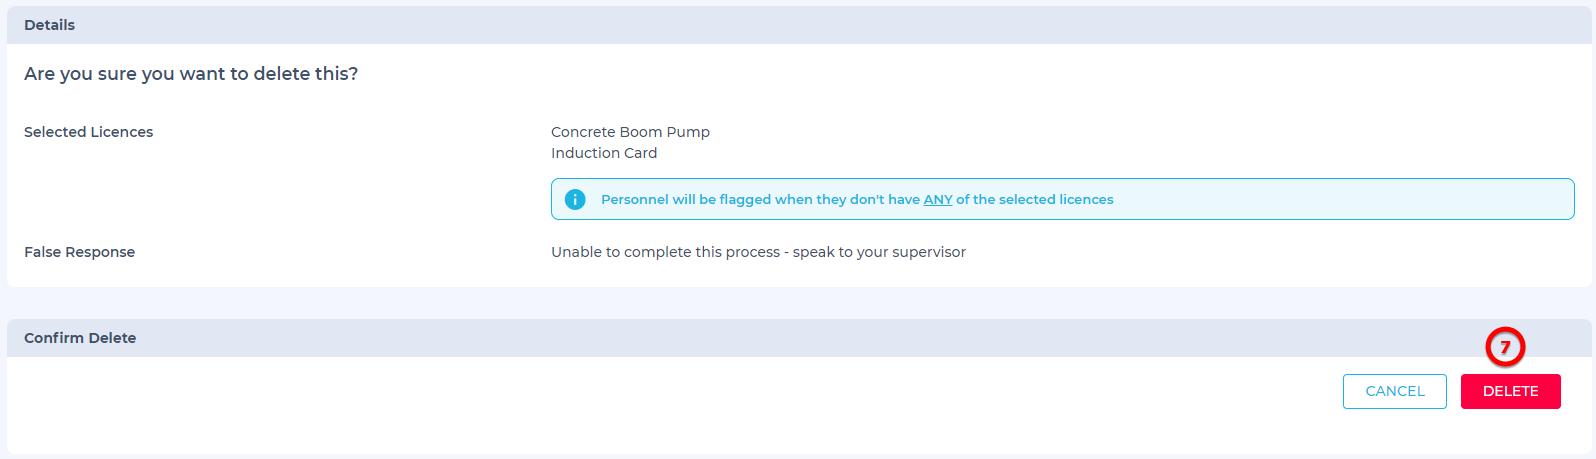Viewport: 1596px width, 459px height.
Task: Click the underlined ANY word
Action: (937, 200)
